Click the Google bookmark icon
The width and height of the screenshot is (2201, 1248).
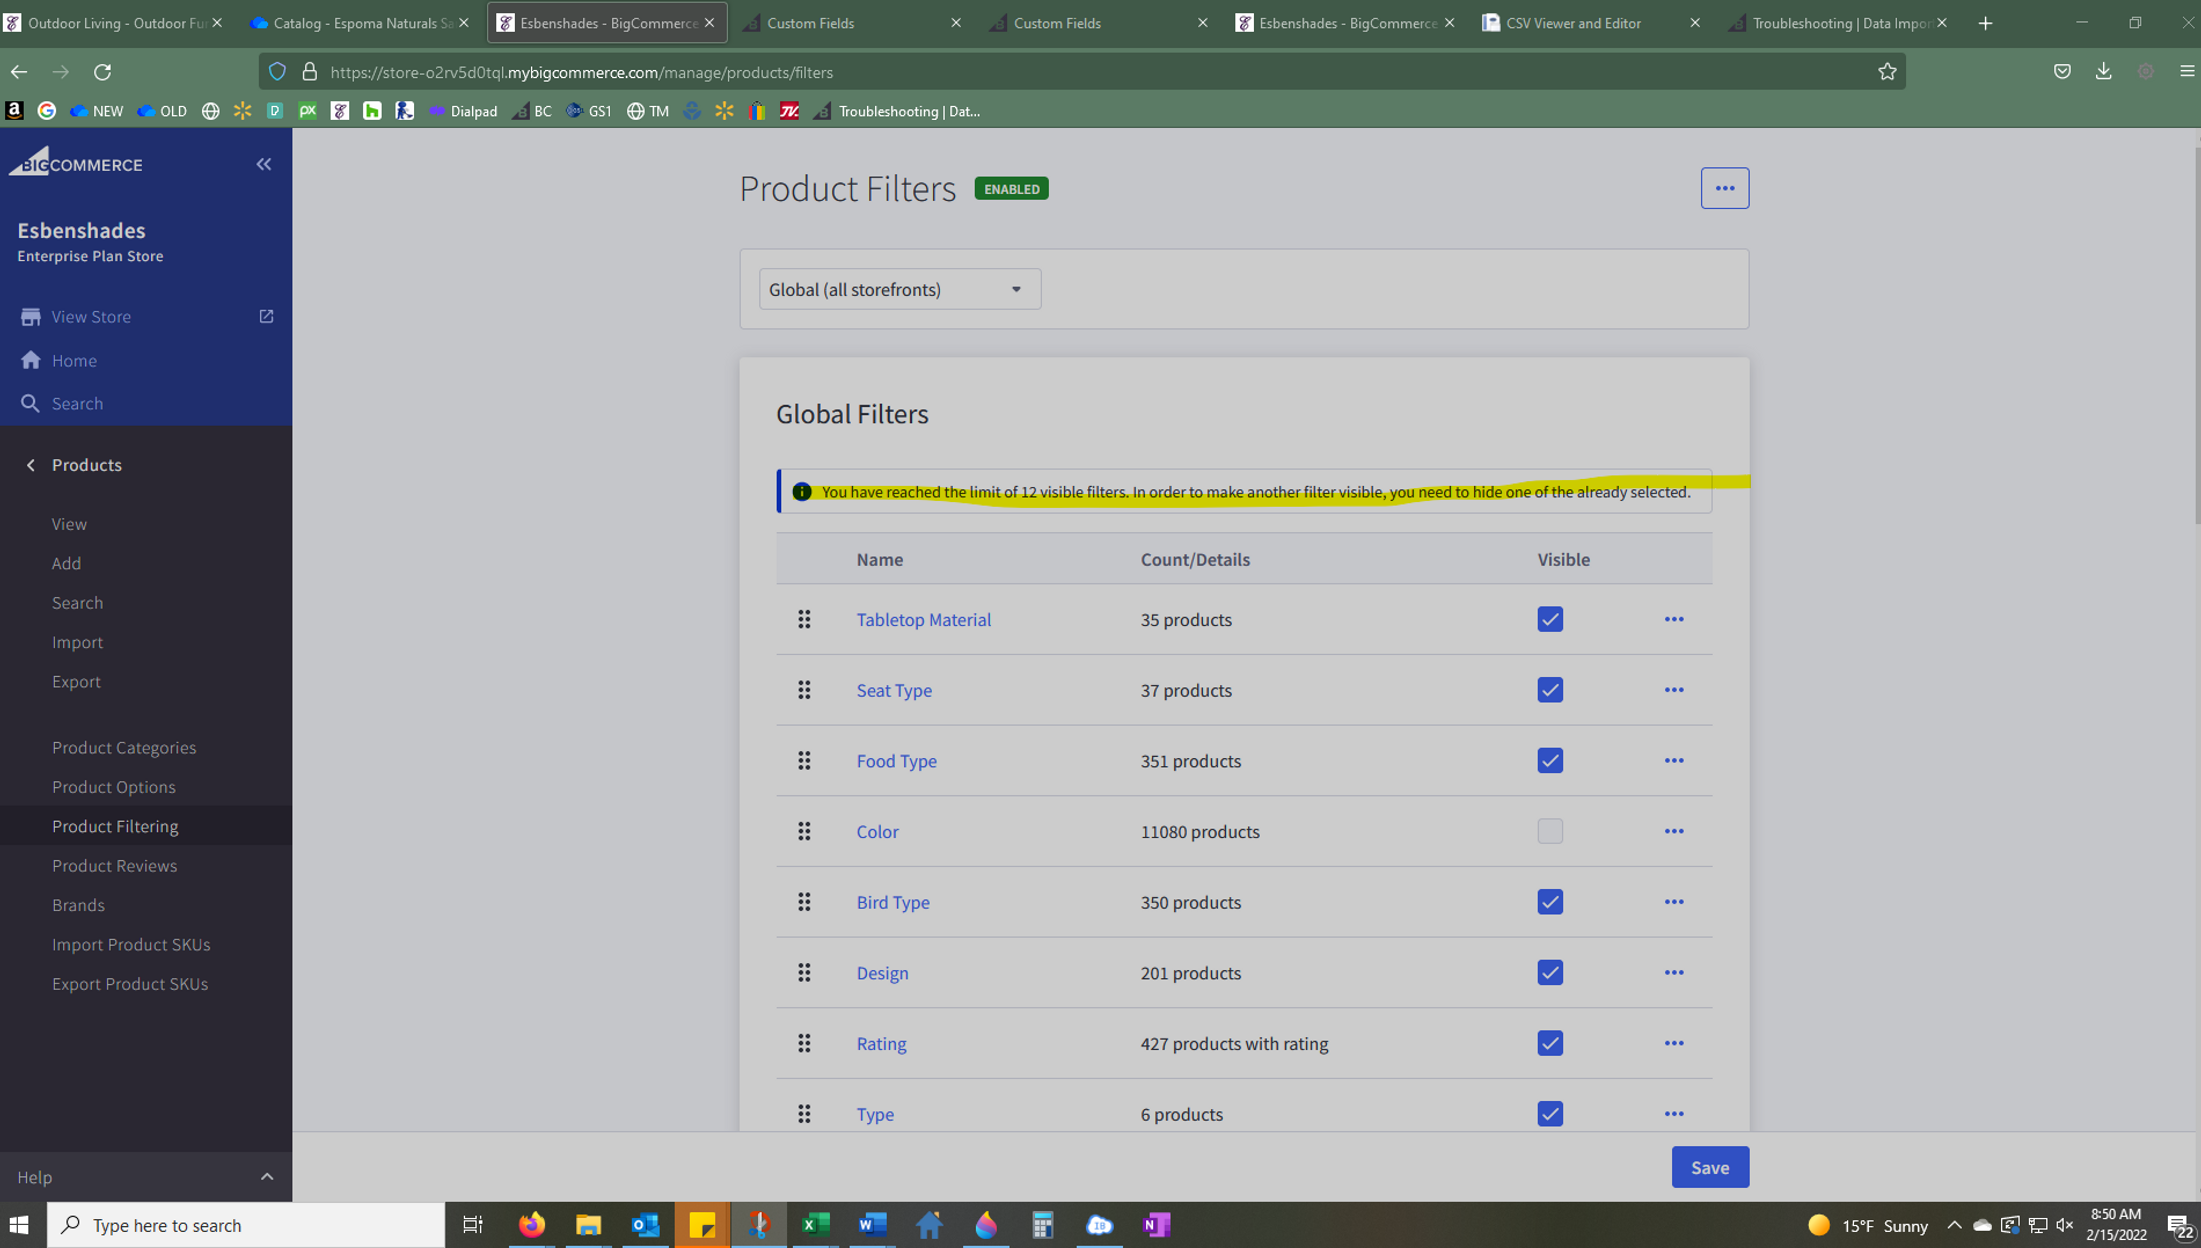(x=46, y=111)
